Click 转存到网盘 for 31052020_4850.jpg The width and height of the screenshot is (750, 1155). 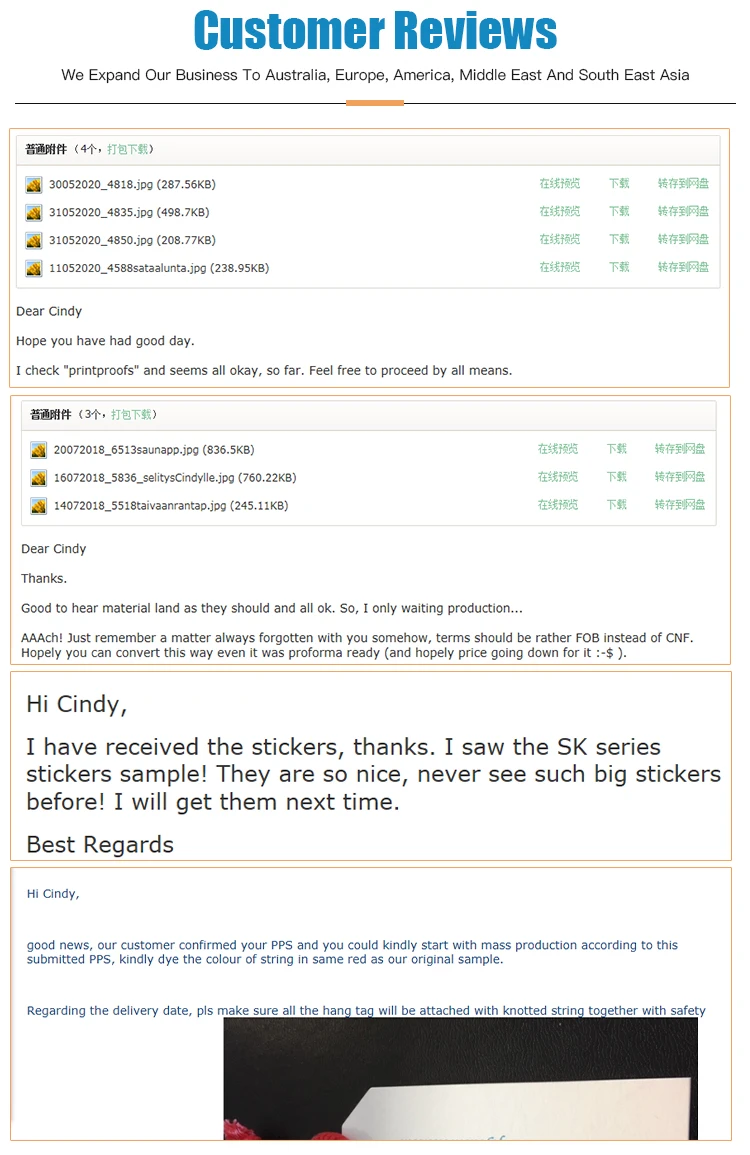683,240
